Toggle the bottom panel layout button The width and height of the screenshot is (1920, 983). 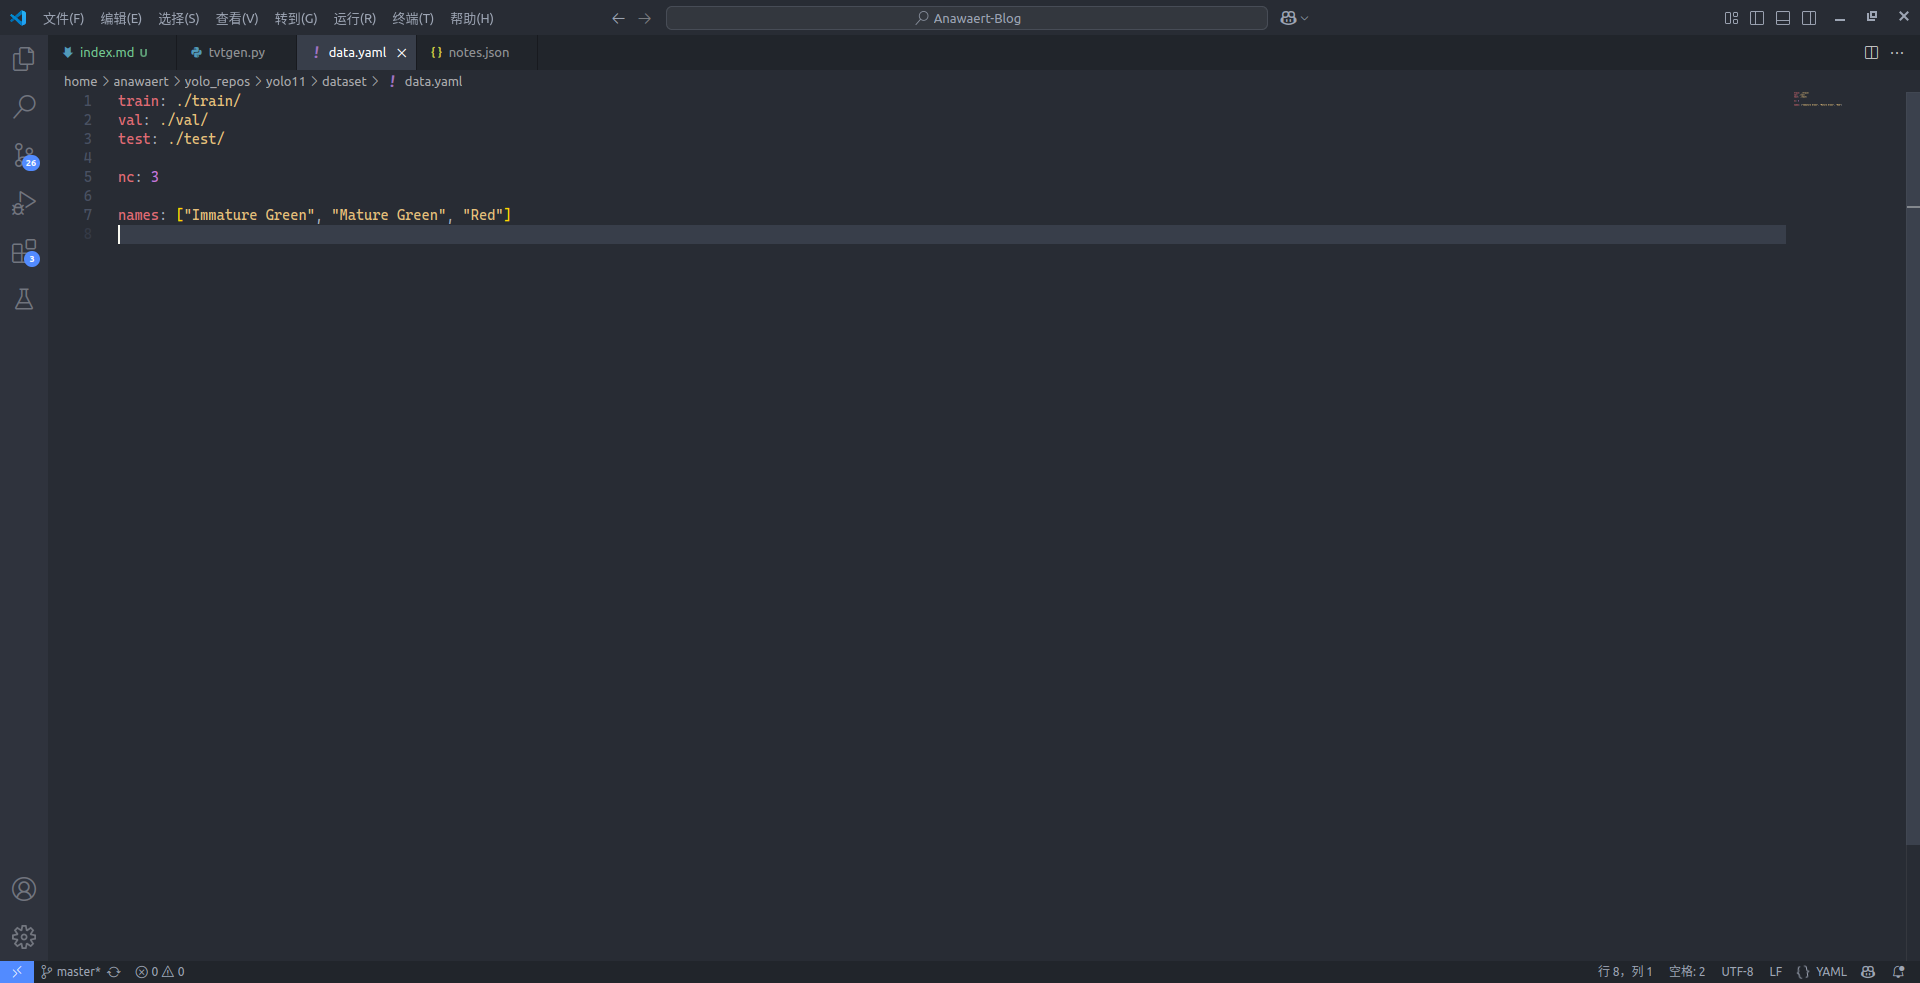click(x=1783, y=18)
